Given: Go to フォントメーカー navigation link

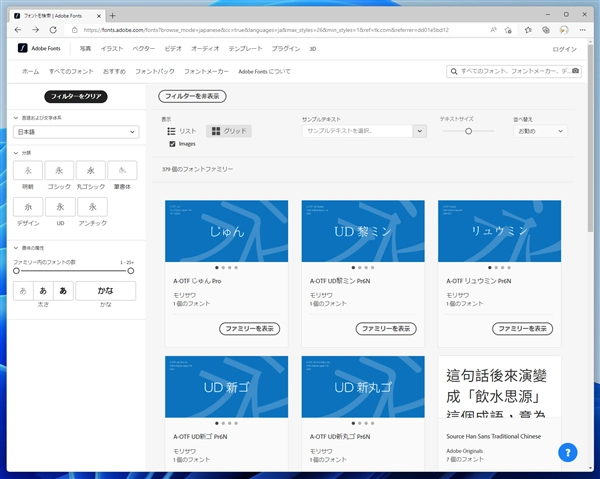Looking at the screenshot, I should pyautogui.click(x=206, y=71).
